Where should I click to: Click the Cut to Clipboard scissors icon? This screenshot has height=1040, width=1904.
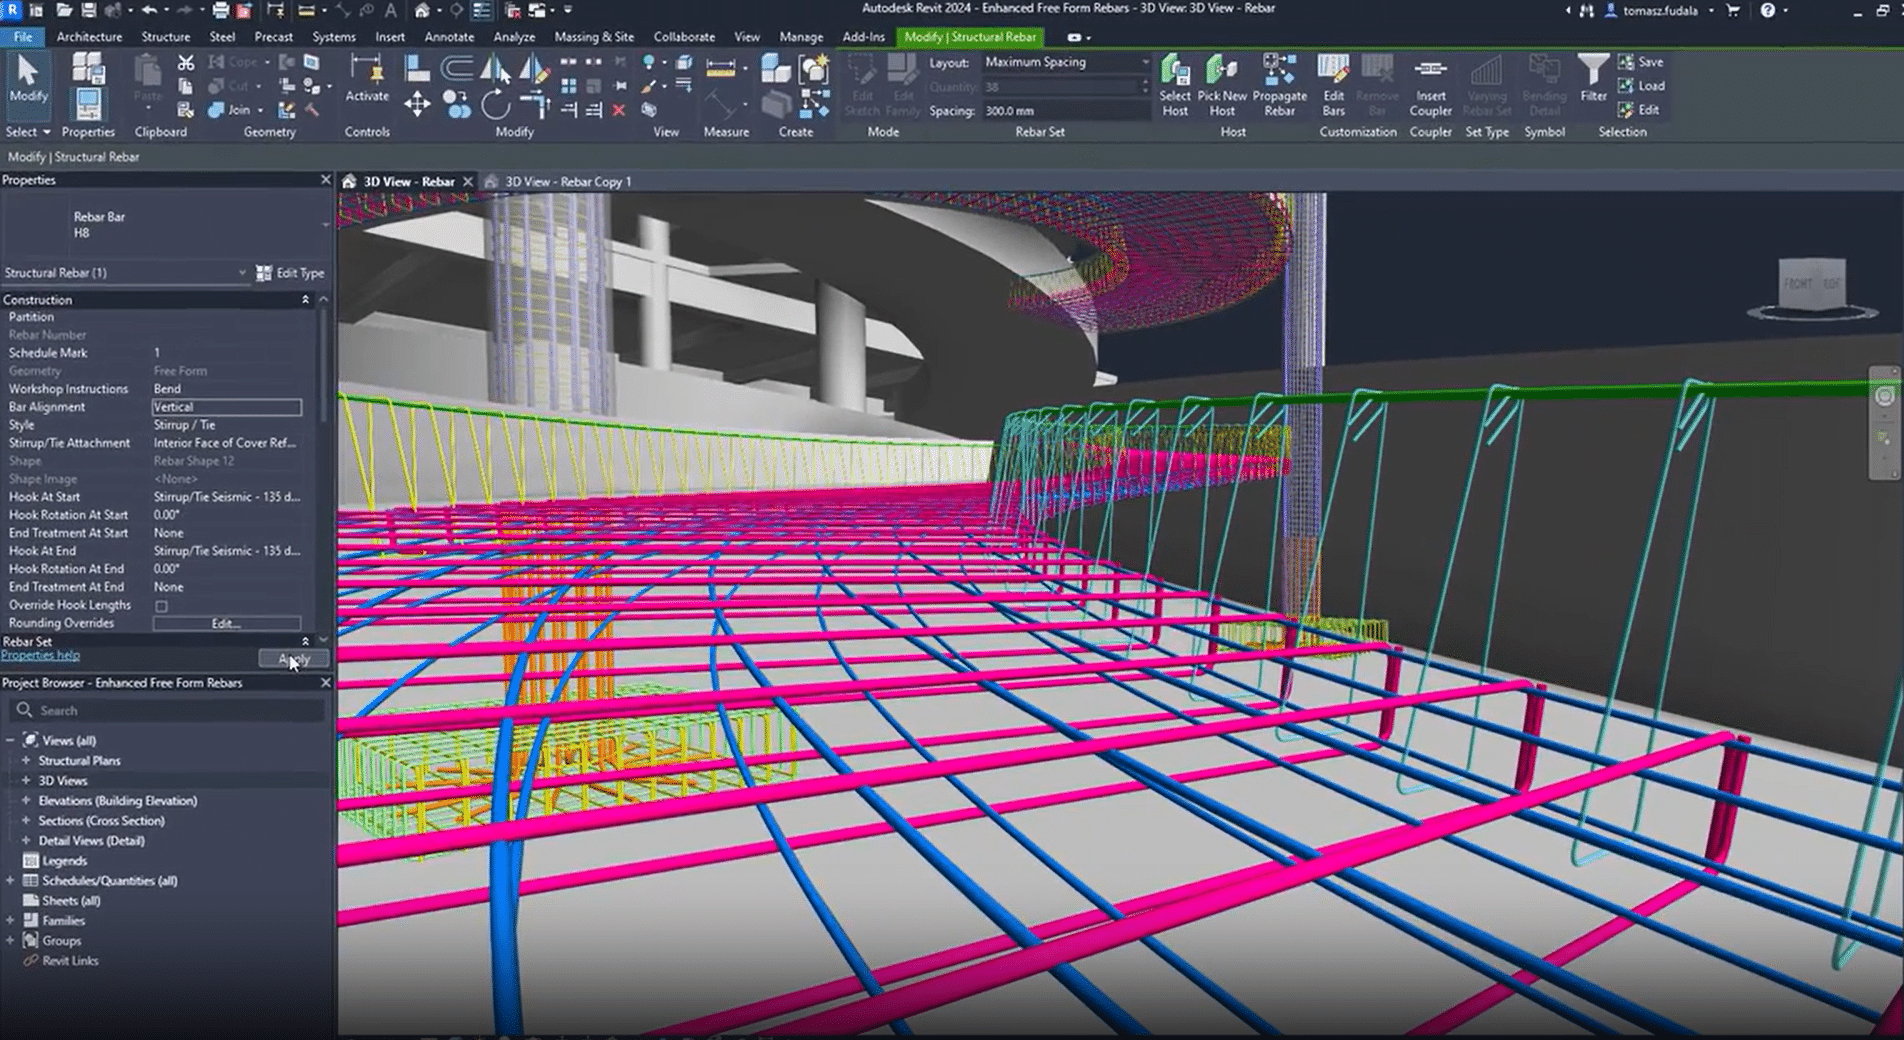185,62
